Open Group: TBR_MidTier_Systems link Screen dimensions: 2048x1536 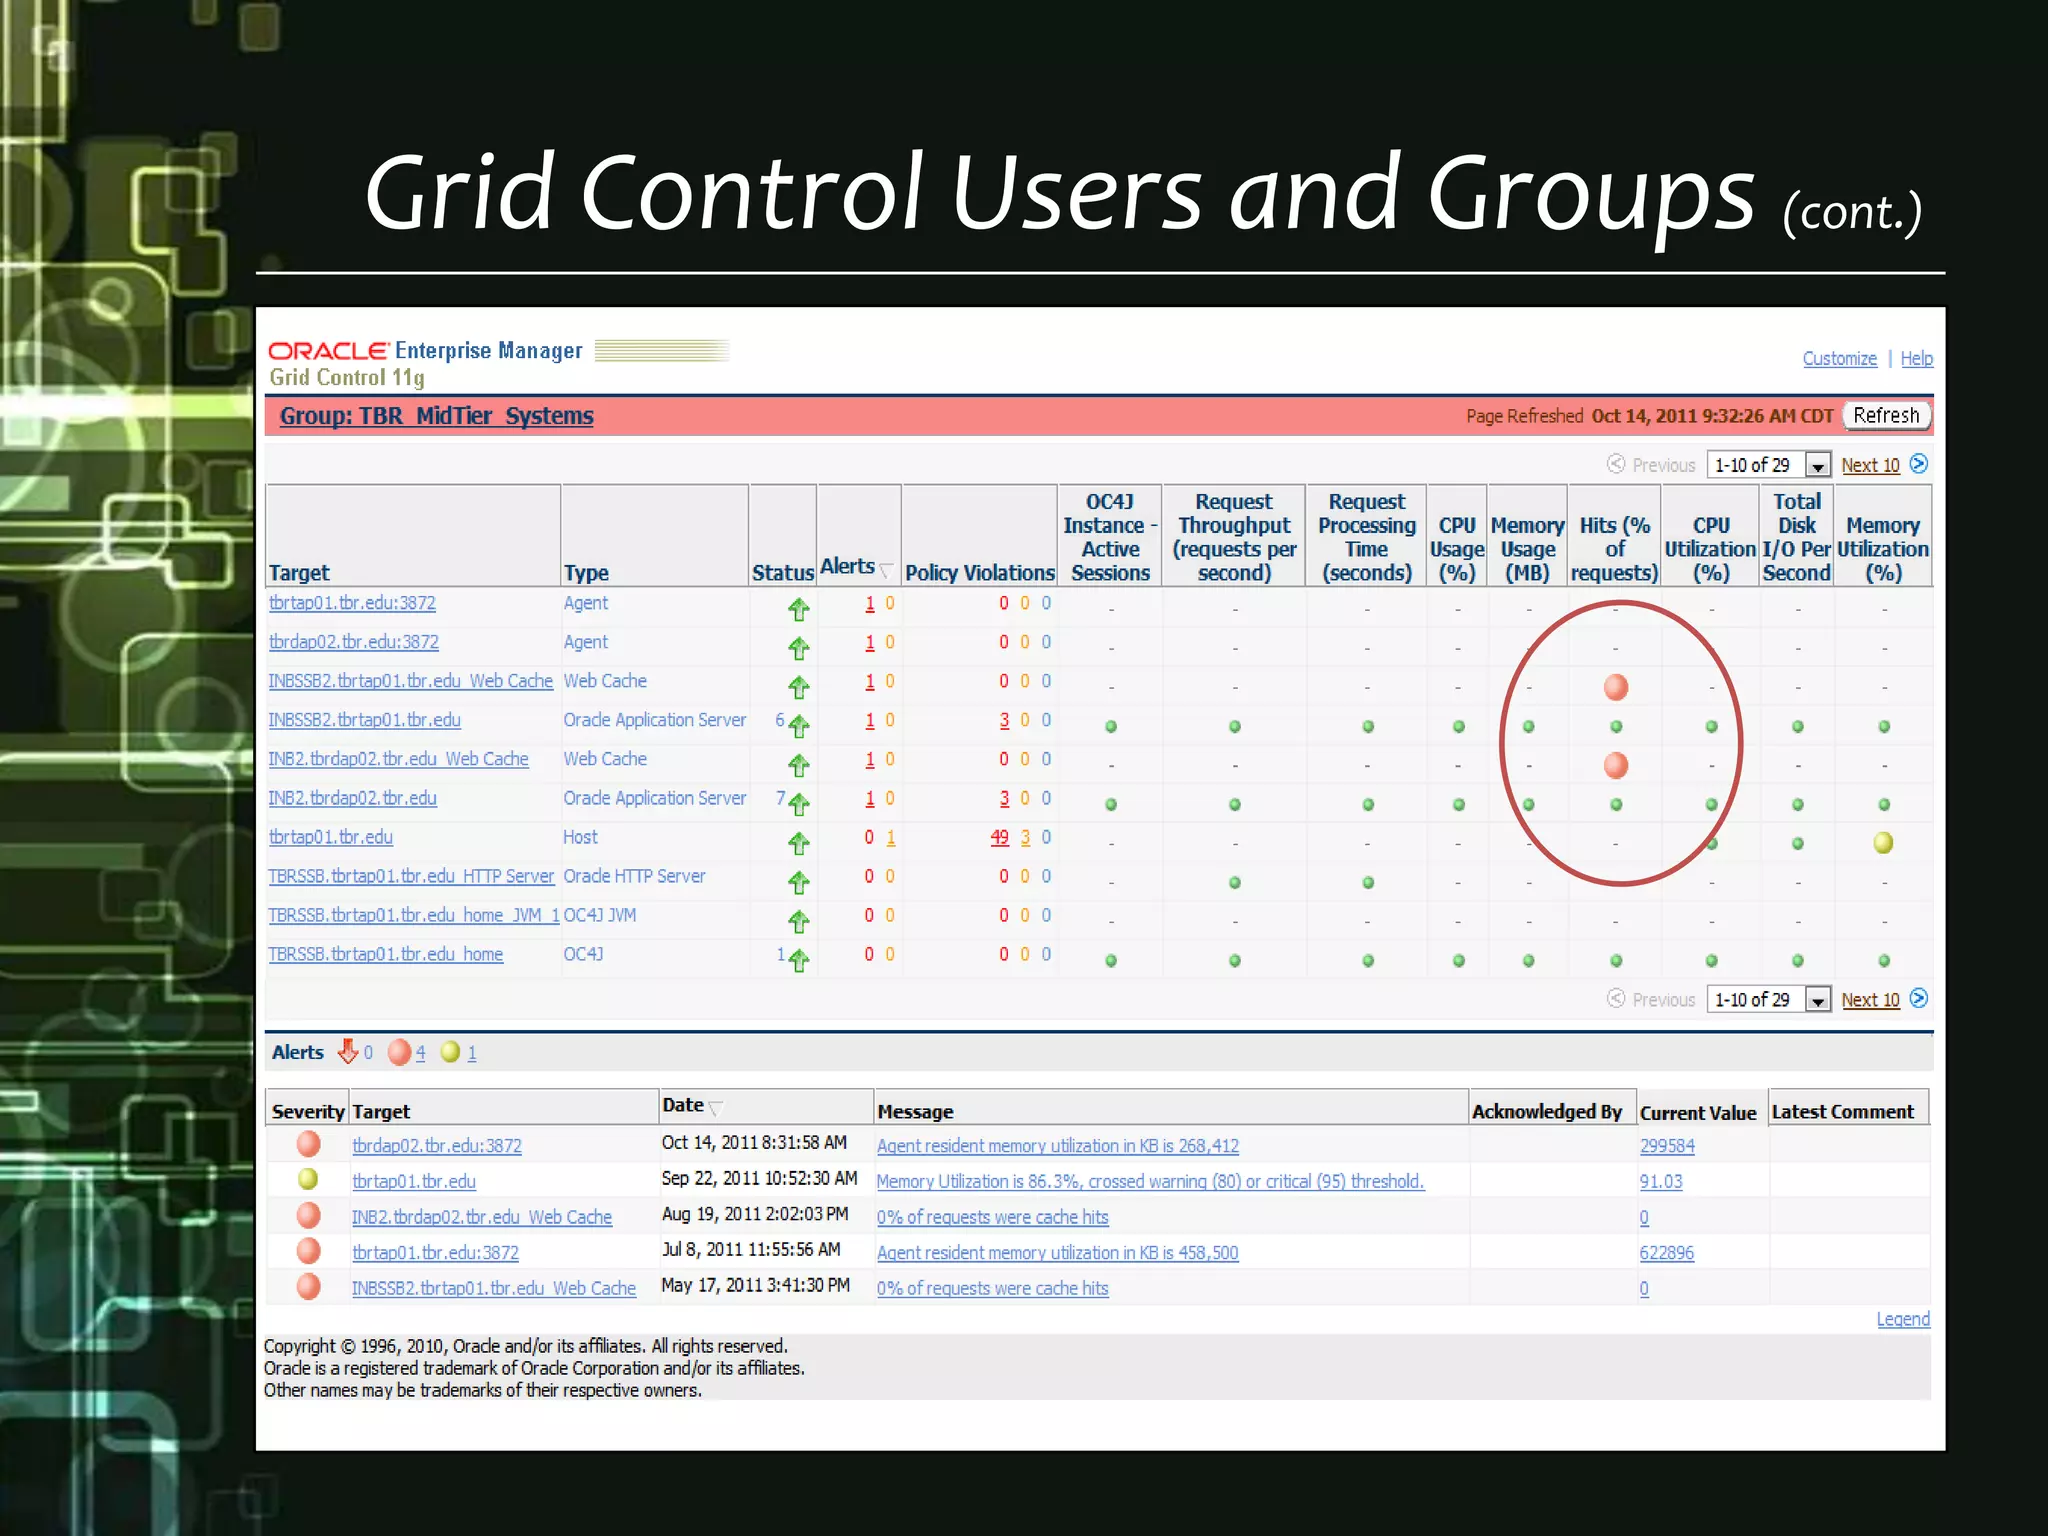[436, 416]
